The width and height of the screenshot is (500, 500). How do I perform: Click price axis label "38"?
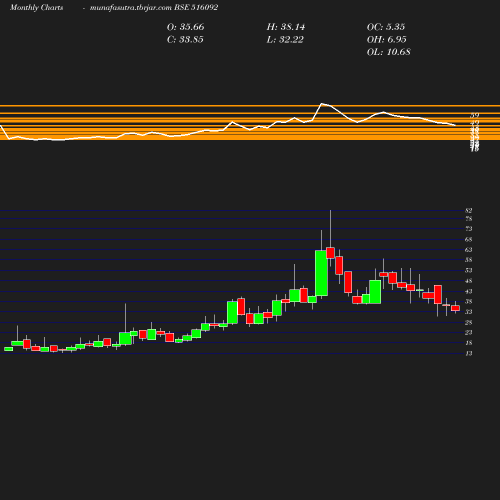click(469, 302)
